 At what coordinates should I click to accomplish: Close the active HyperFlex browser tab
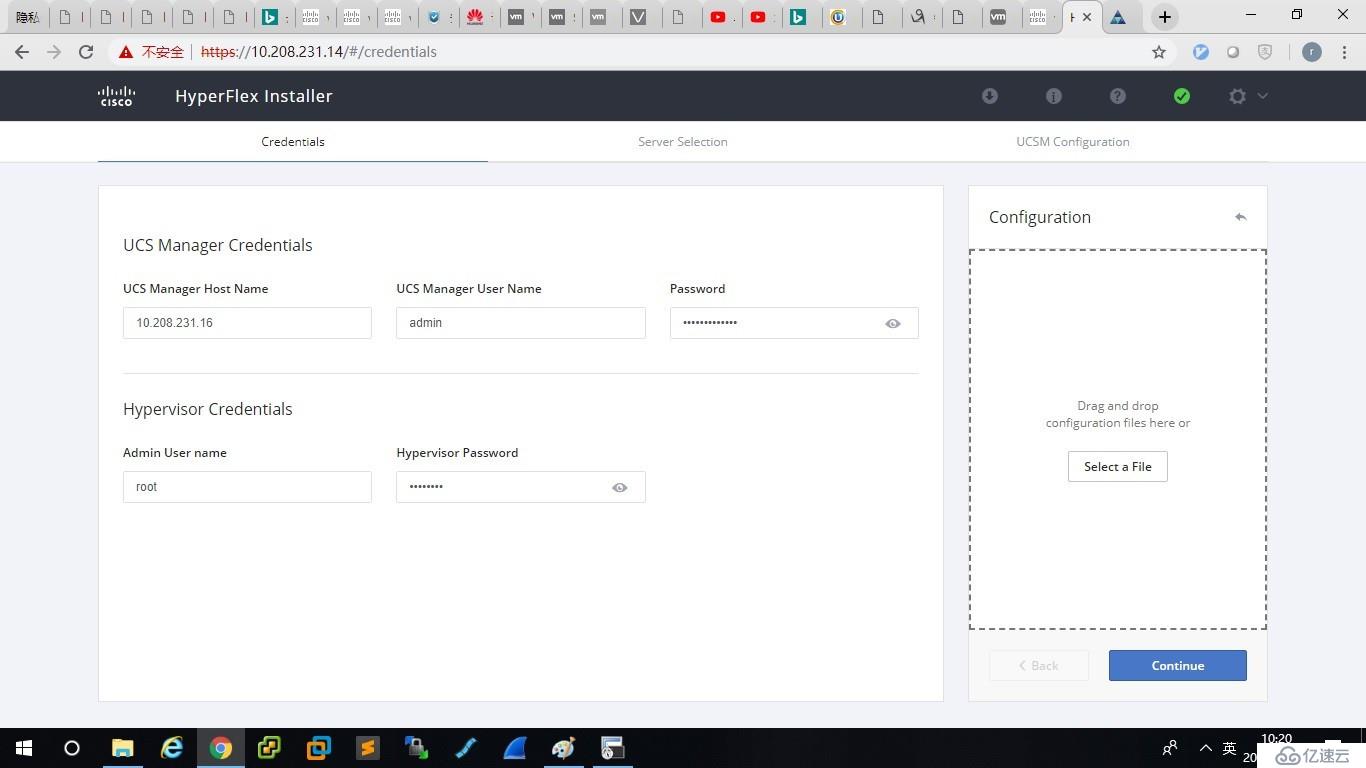[1087, 17]
